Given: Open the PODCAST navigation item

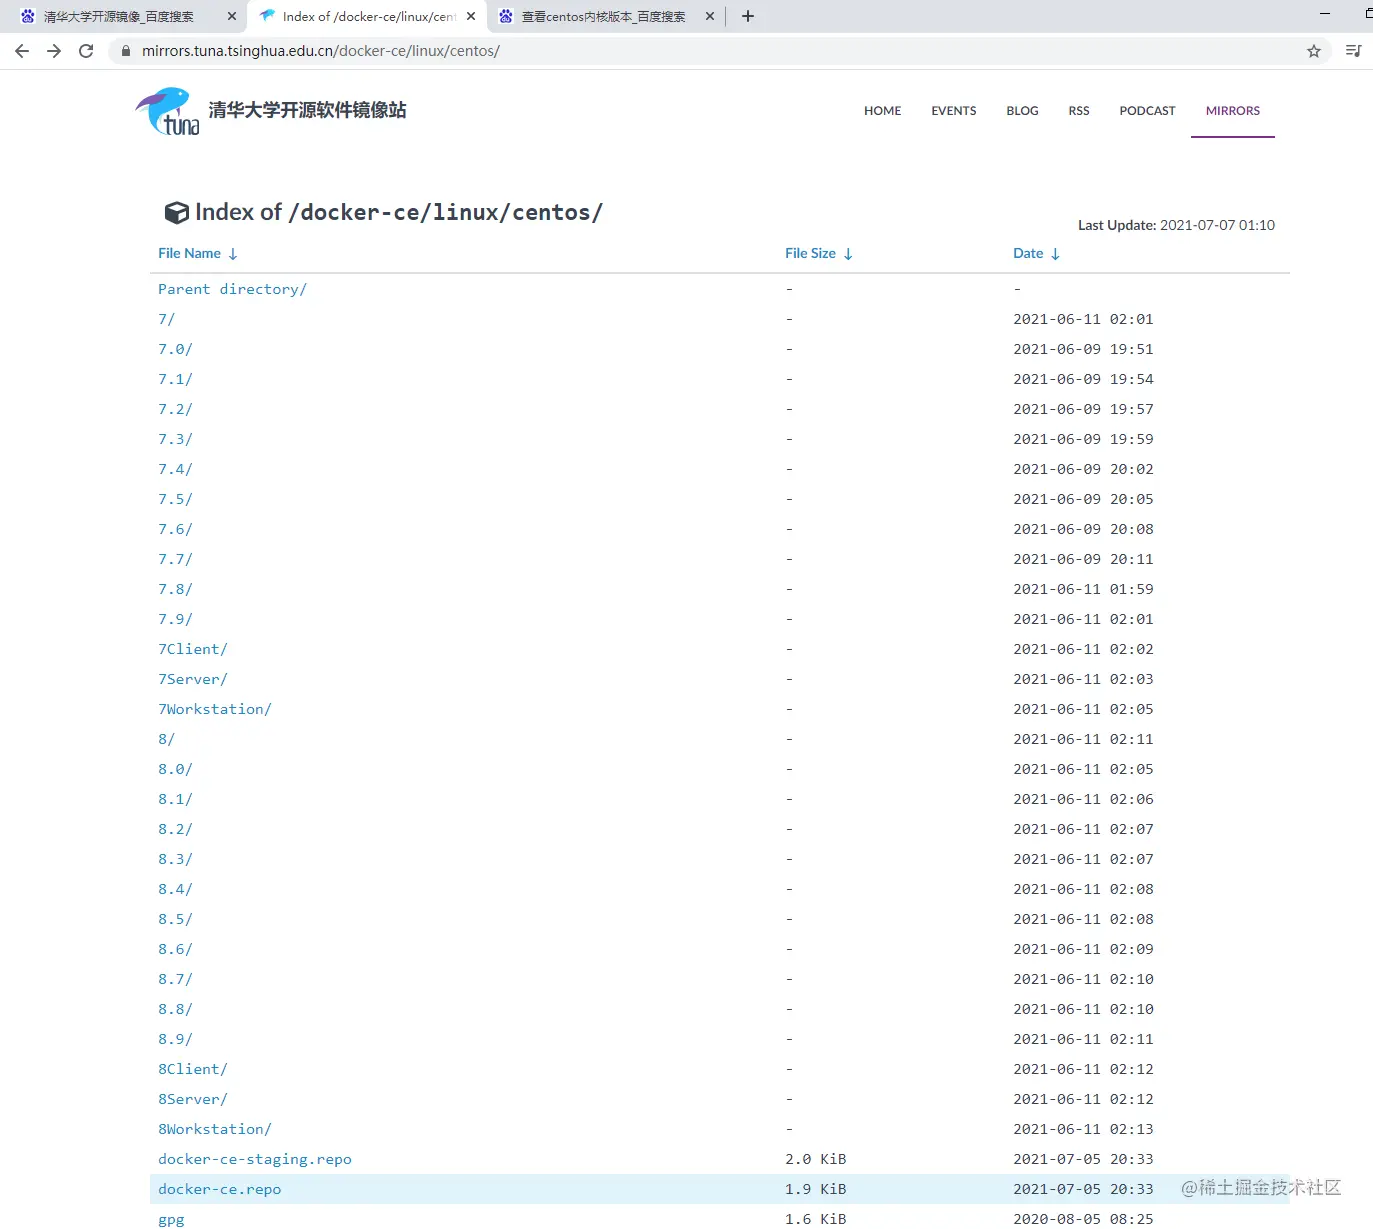Looking at the screenshot, I should 1147,111.
